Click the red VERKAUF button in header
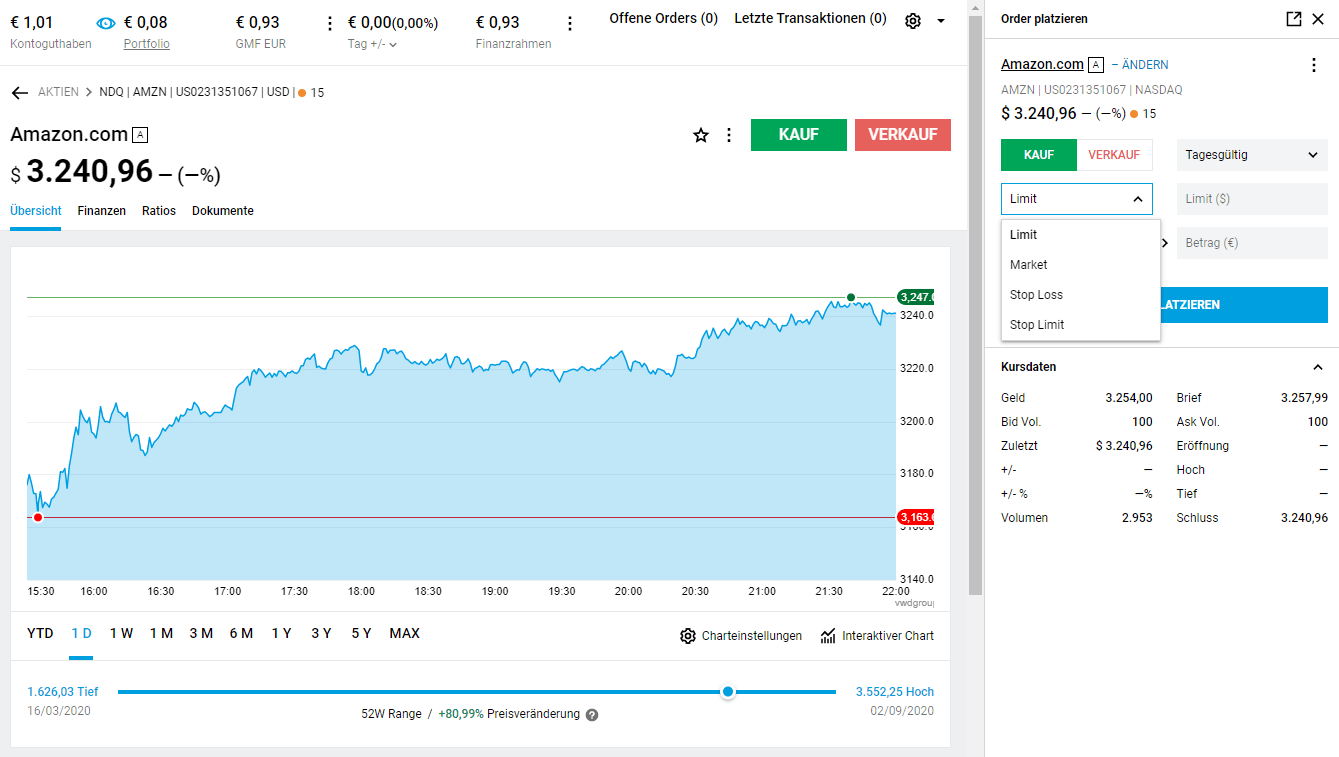The height and width of the screenshot is (757, 1339). click(x=903, y=135)
